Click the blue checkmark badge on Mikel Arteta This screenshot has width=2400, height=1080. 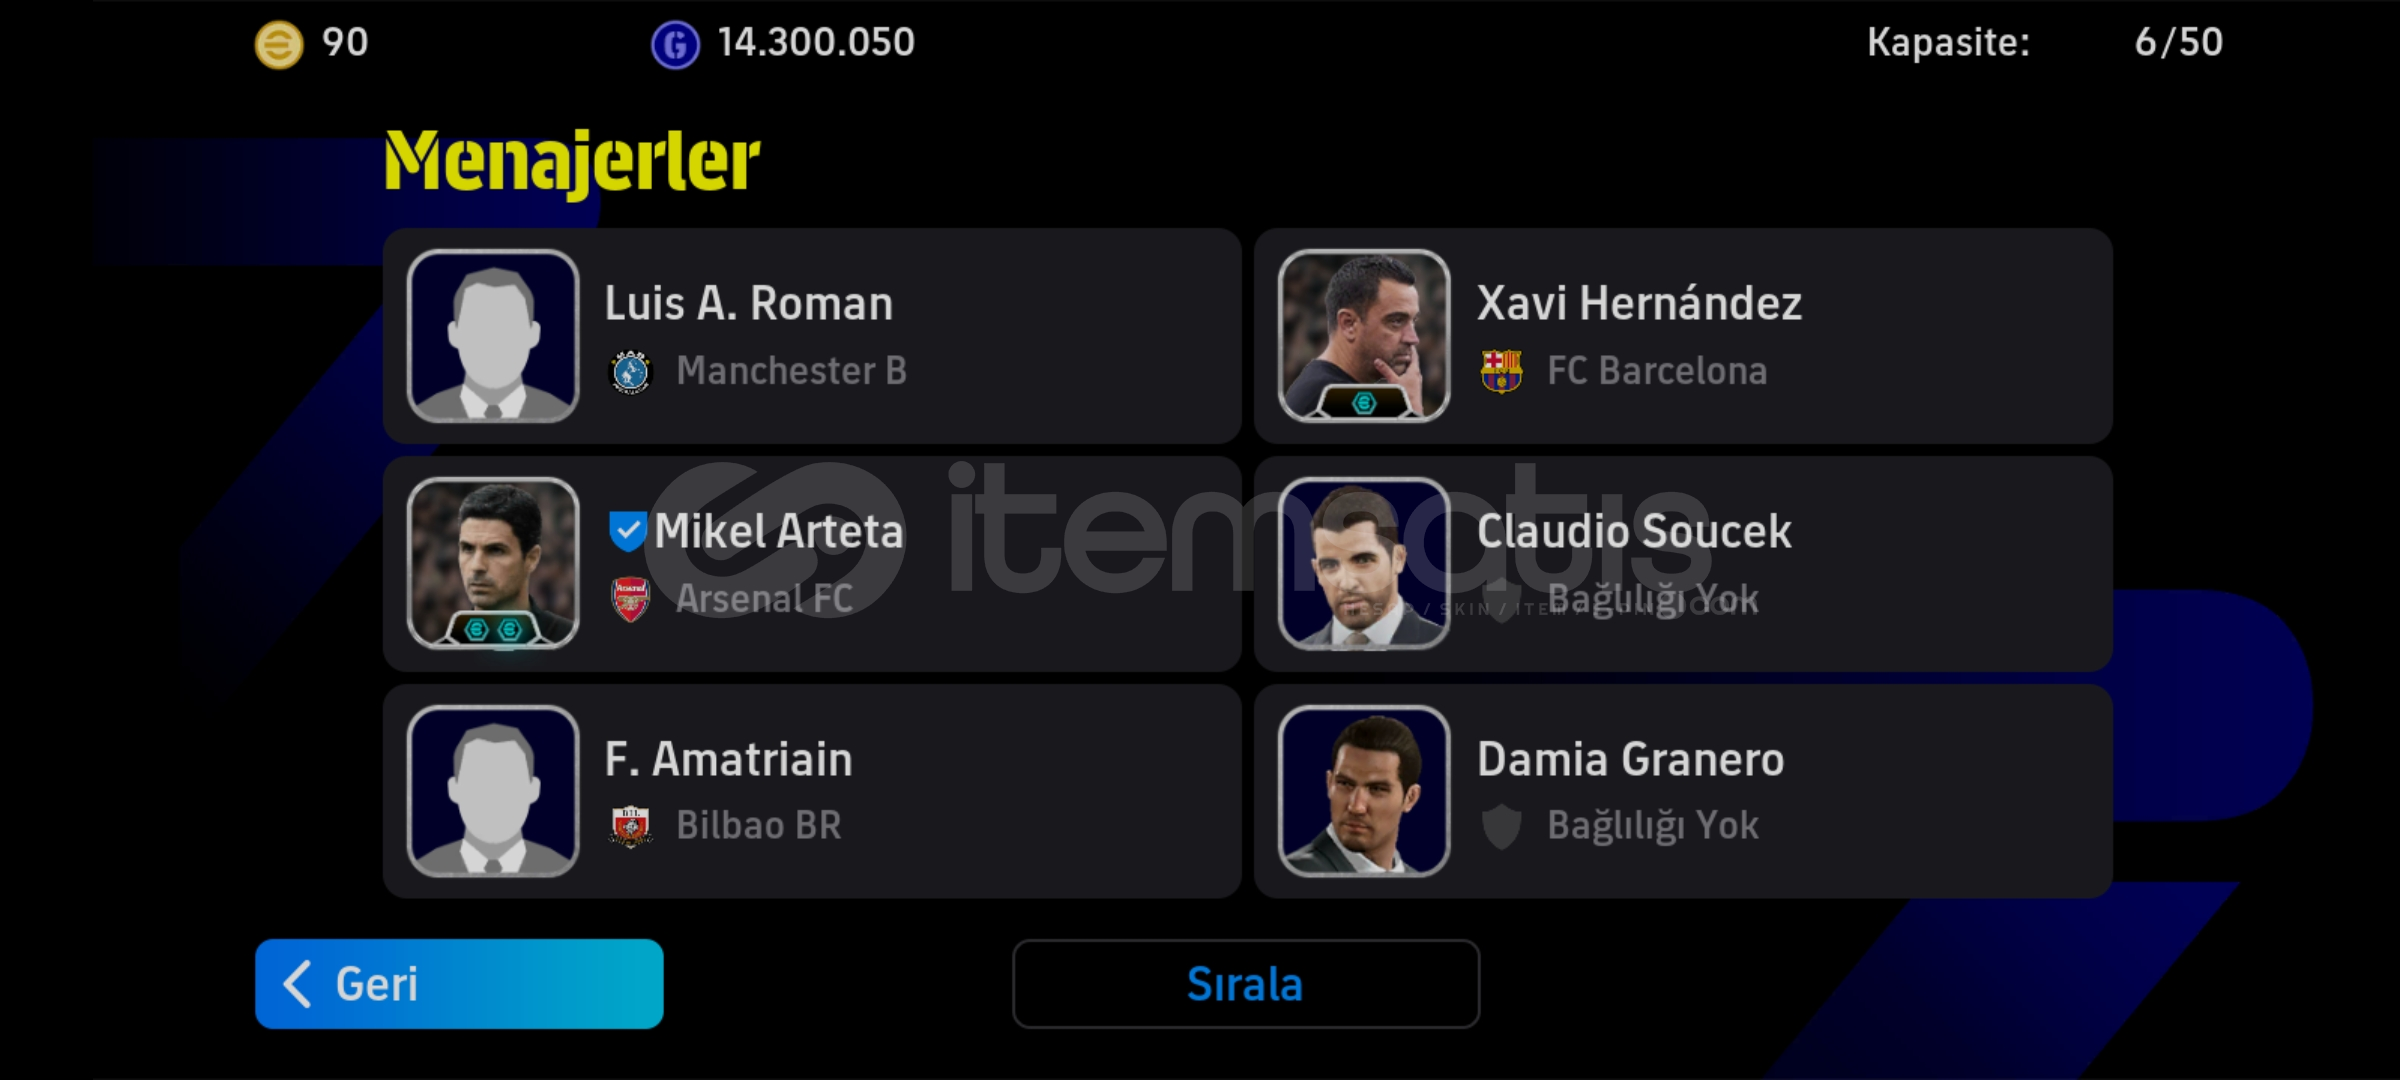(627, 531)
